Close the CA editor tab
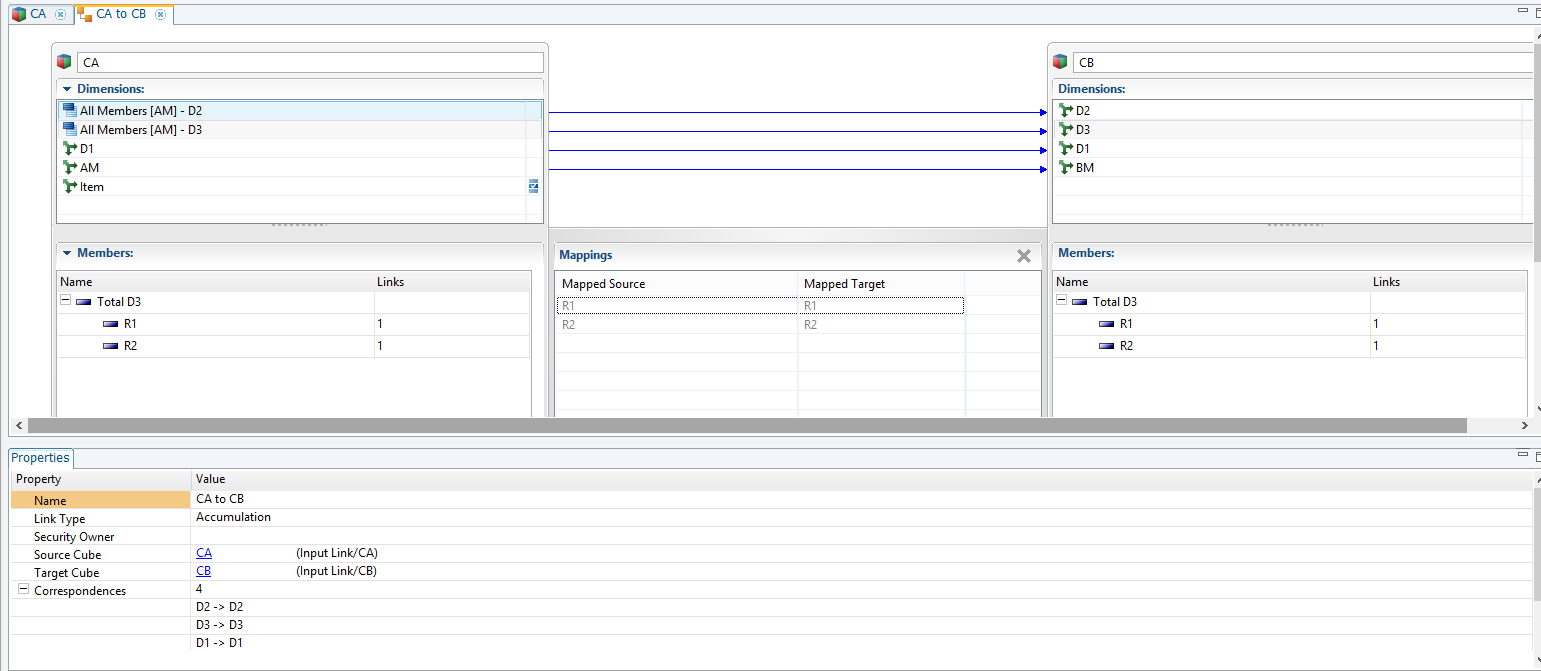The height and width of the screenshot is (671, 1541). [x=61, y=15]
